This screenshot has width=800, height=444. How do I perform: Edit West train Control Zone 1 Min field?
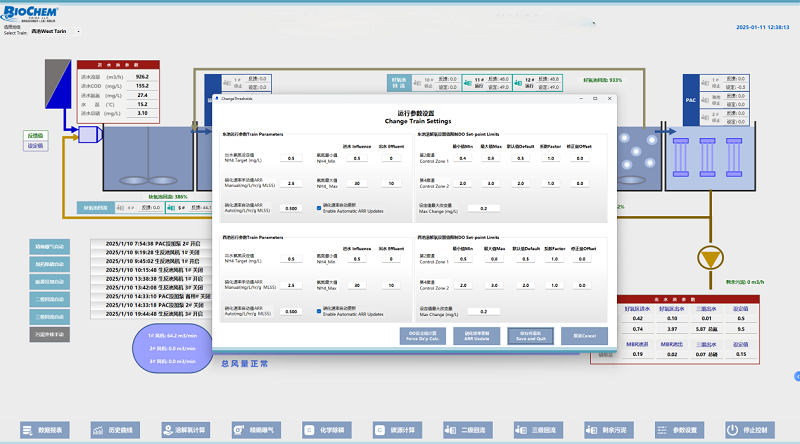463,259
